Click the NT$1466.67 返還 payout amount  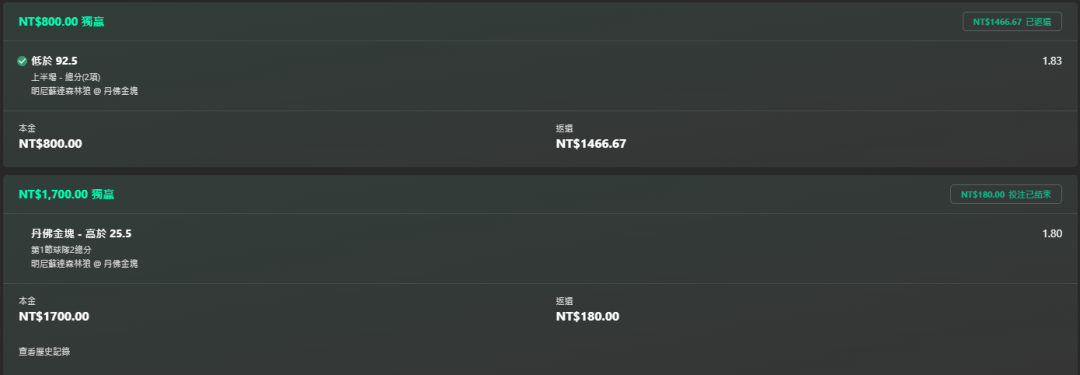tap(591, 144)
